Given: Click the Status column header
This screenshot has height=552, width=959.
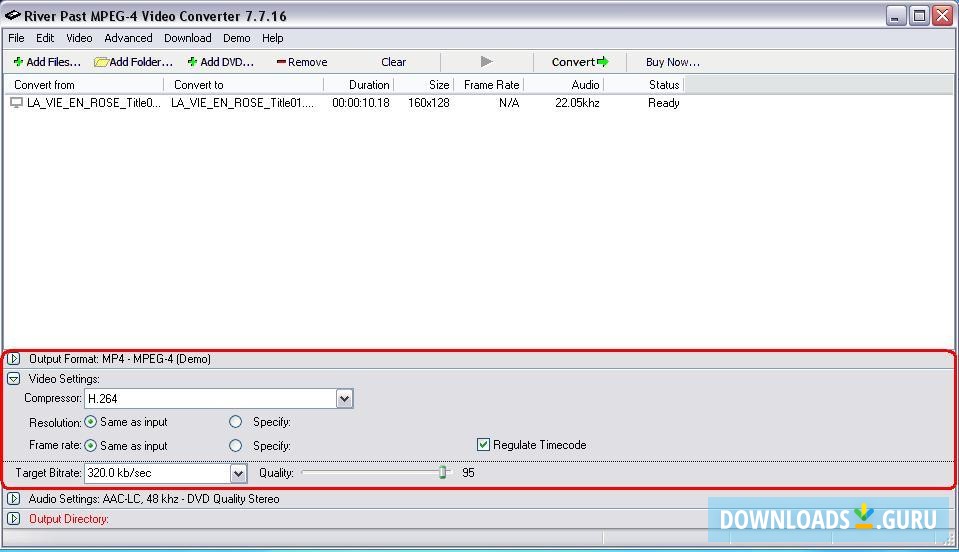Looking at the screenshot, I should click(644, 85).
